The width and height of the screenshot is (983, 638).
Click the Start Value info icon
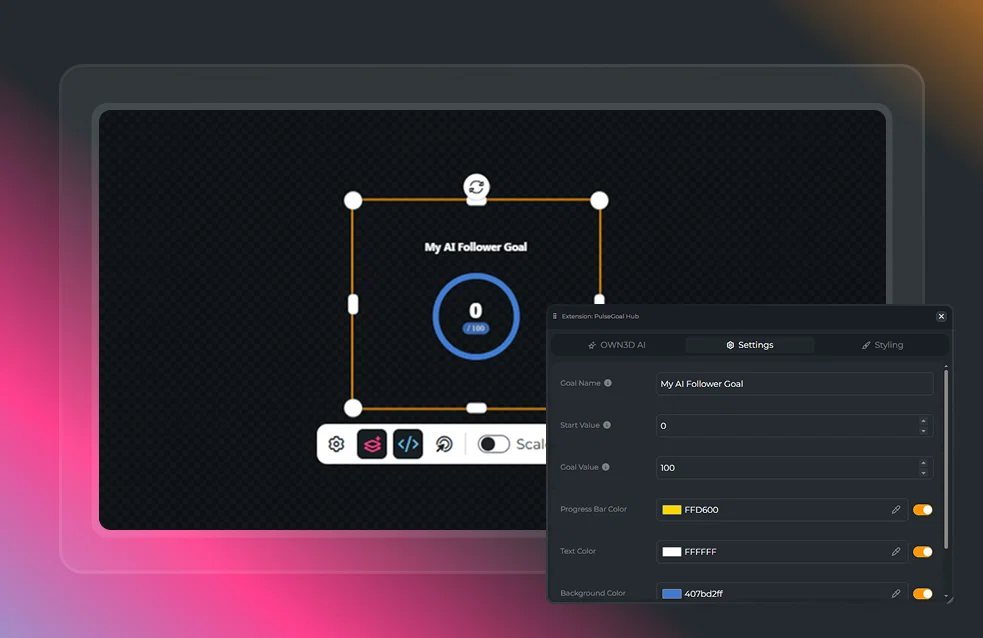(x=607, y=425)
